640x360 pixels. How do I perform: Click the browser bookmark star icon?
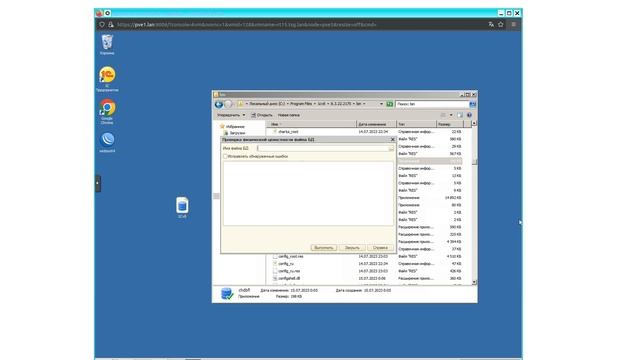click(x=501, y=24)
